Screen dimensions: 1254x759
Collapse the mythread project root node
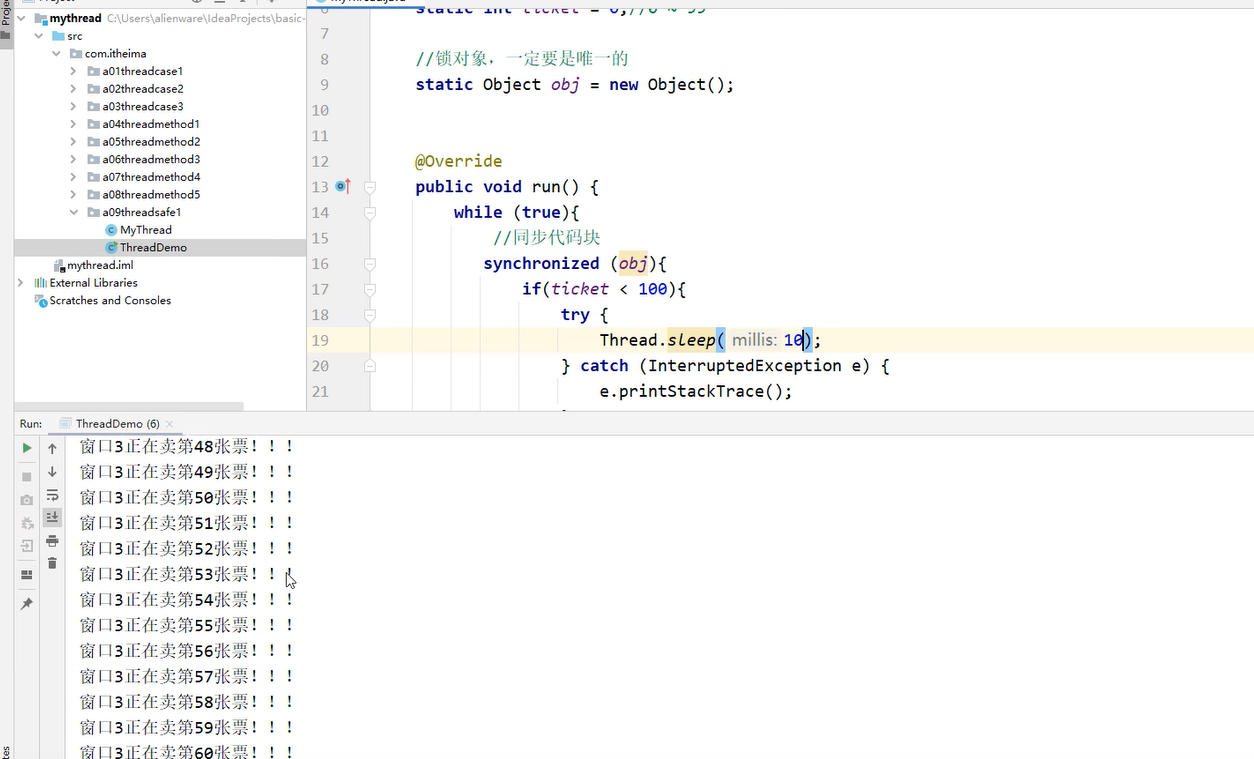coord(22,18)
